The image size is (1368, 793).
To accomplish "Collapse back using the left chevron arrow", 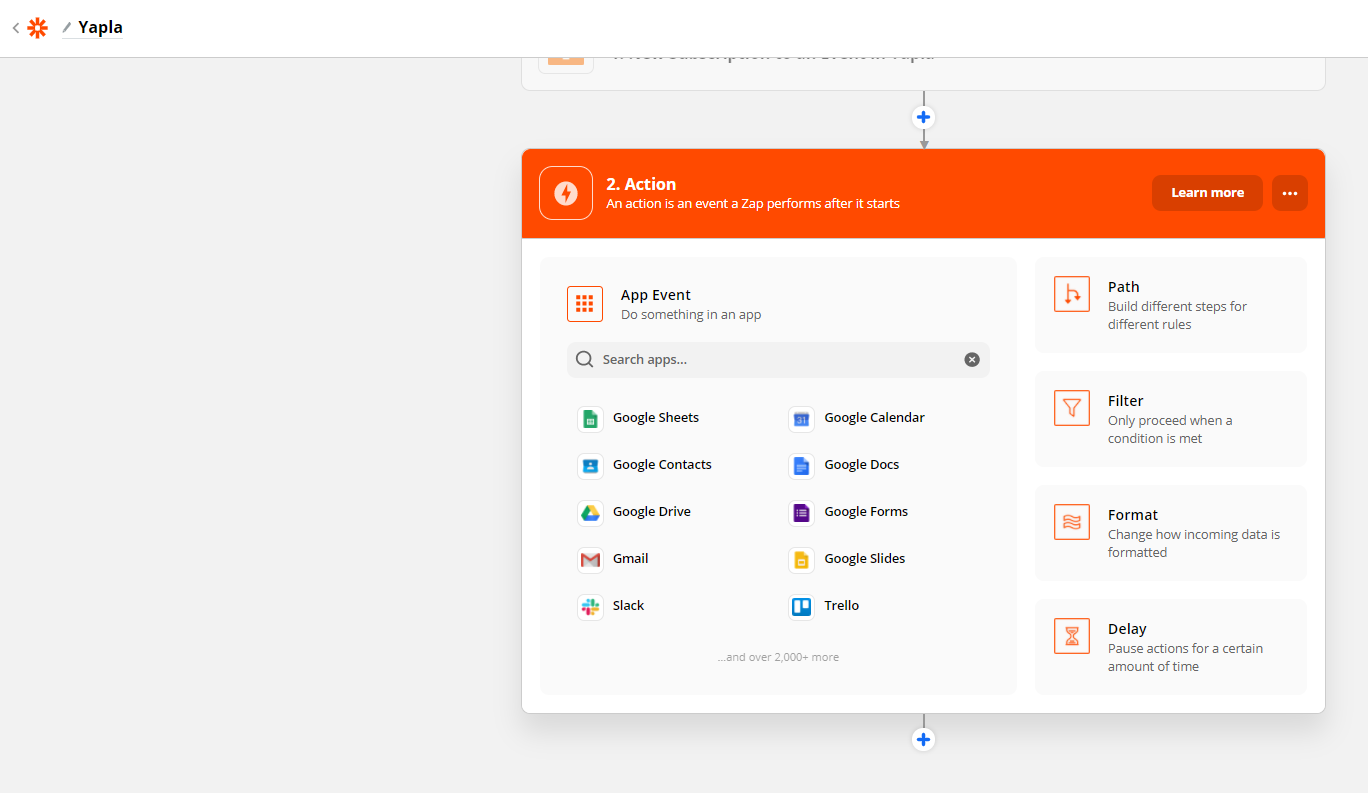I will (14, 27).
